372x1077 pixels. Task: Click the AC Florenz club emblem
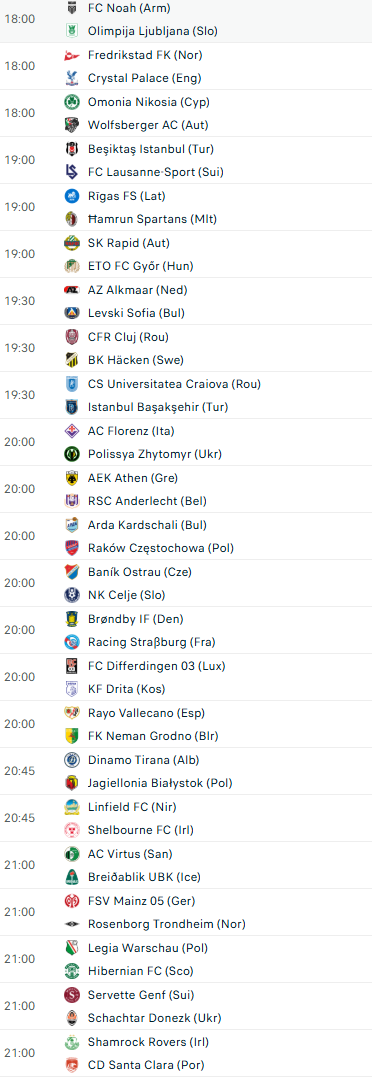click(x=71, y=431)
